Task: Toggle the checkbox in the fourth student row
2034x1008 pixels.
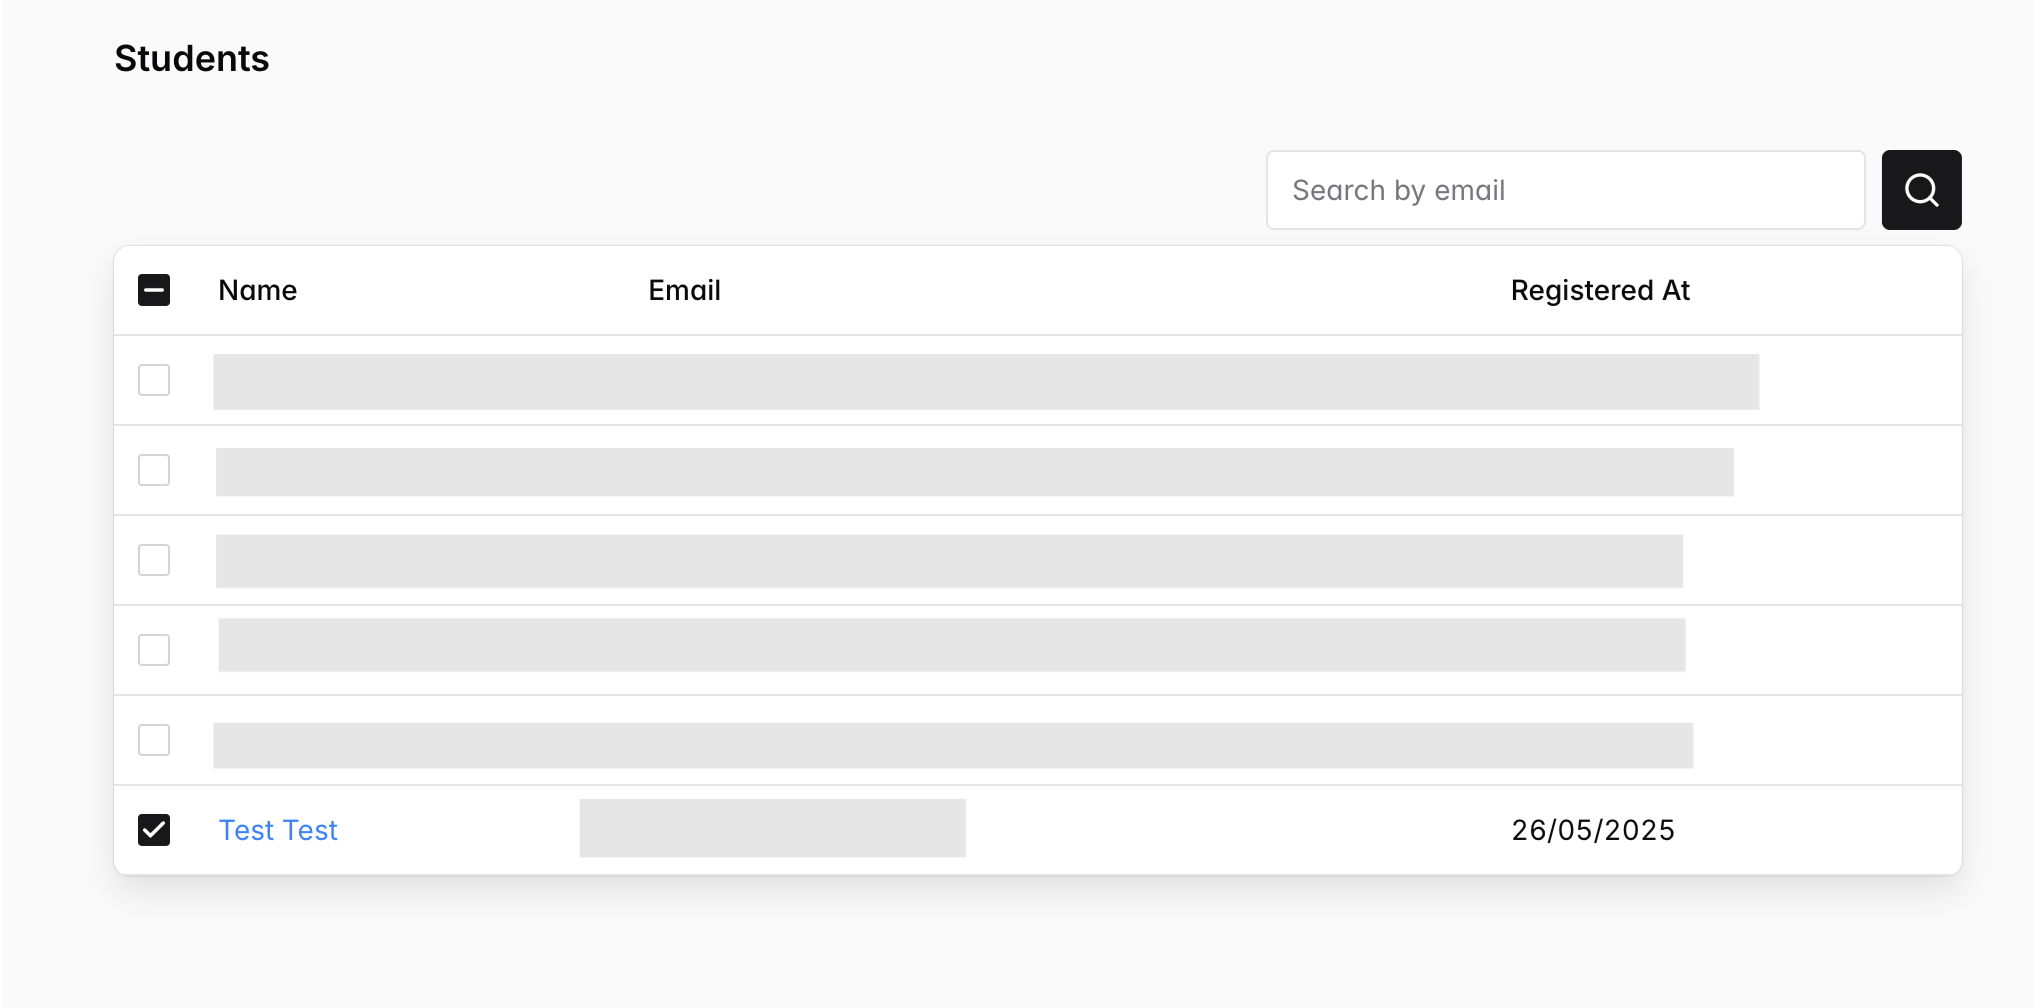Action: 154,649
